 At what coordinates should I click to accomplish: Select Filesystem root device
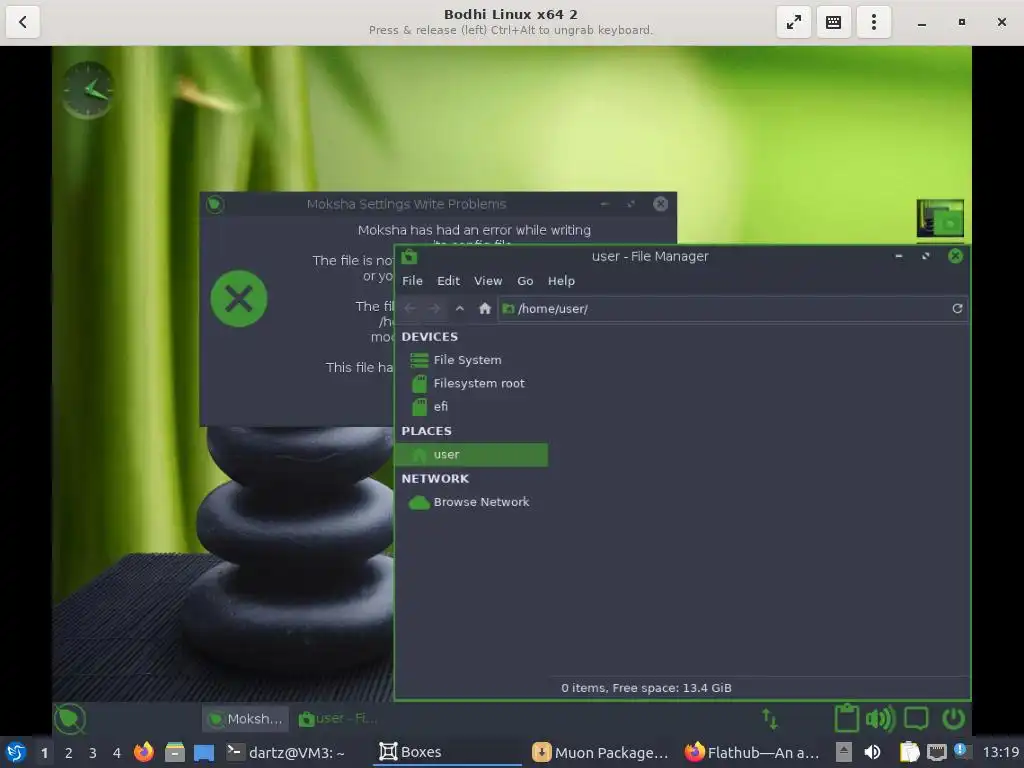(x=471, y=383)
